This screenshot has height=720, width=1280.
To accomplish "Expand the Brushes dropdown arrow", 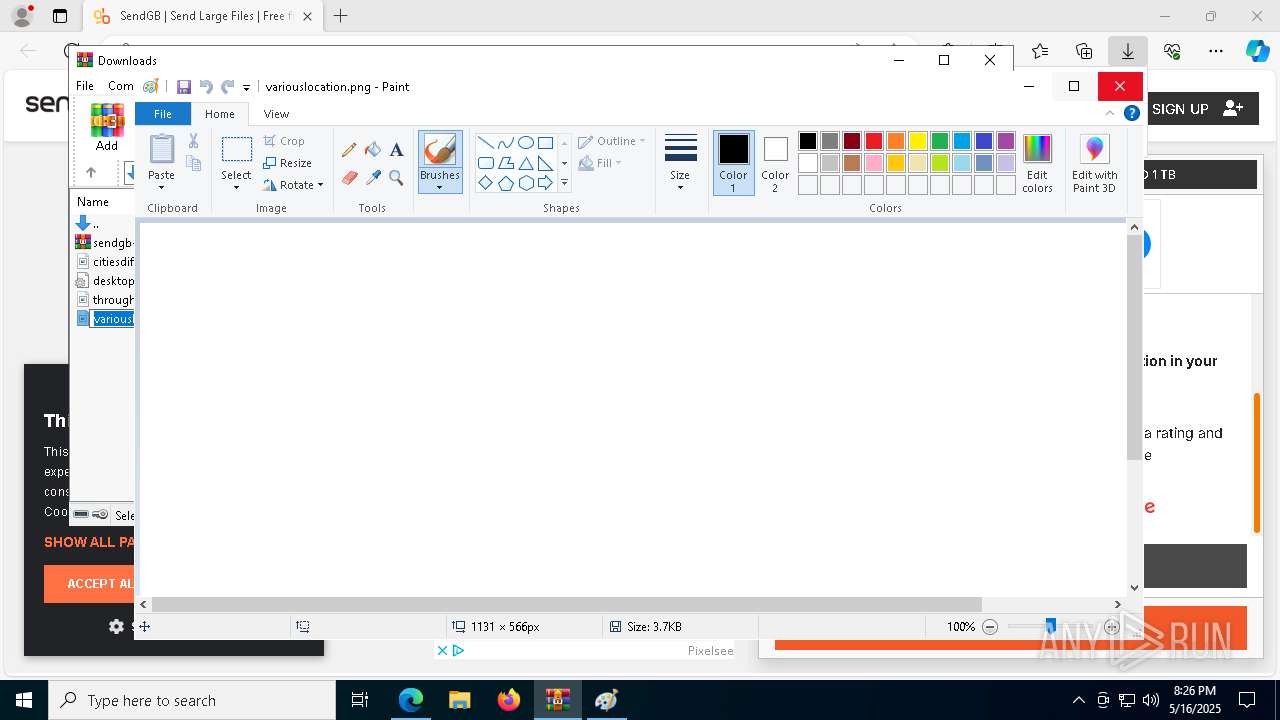I will [440, 187].
